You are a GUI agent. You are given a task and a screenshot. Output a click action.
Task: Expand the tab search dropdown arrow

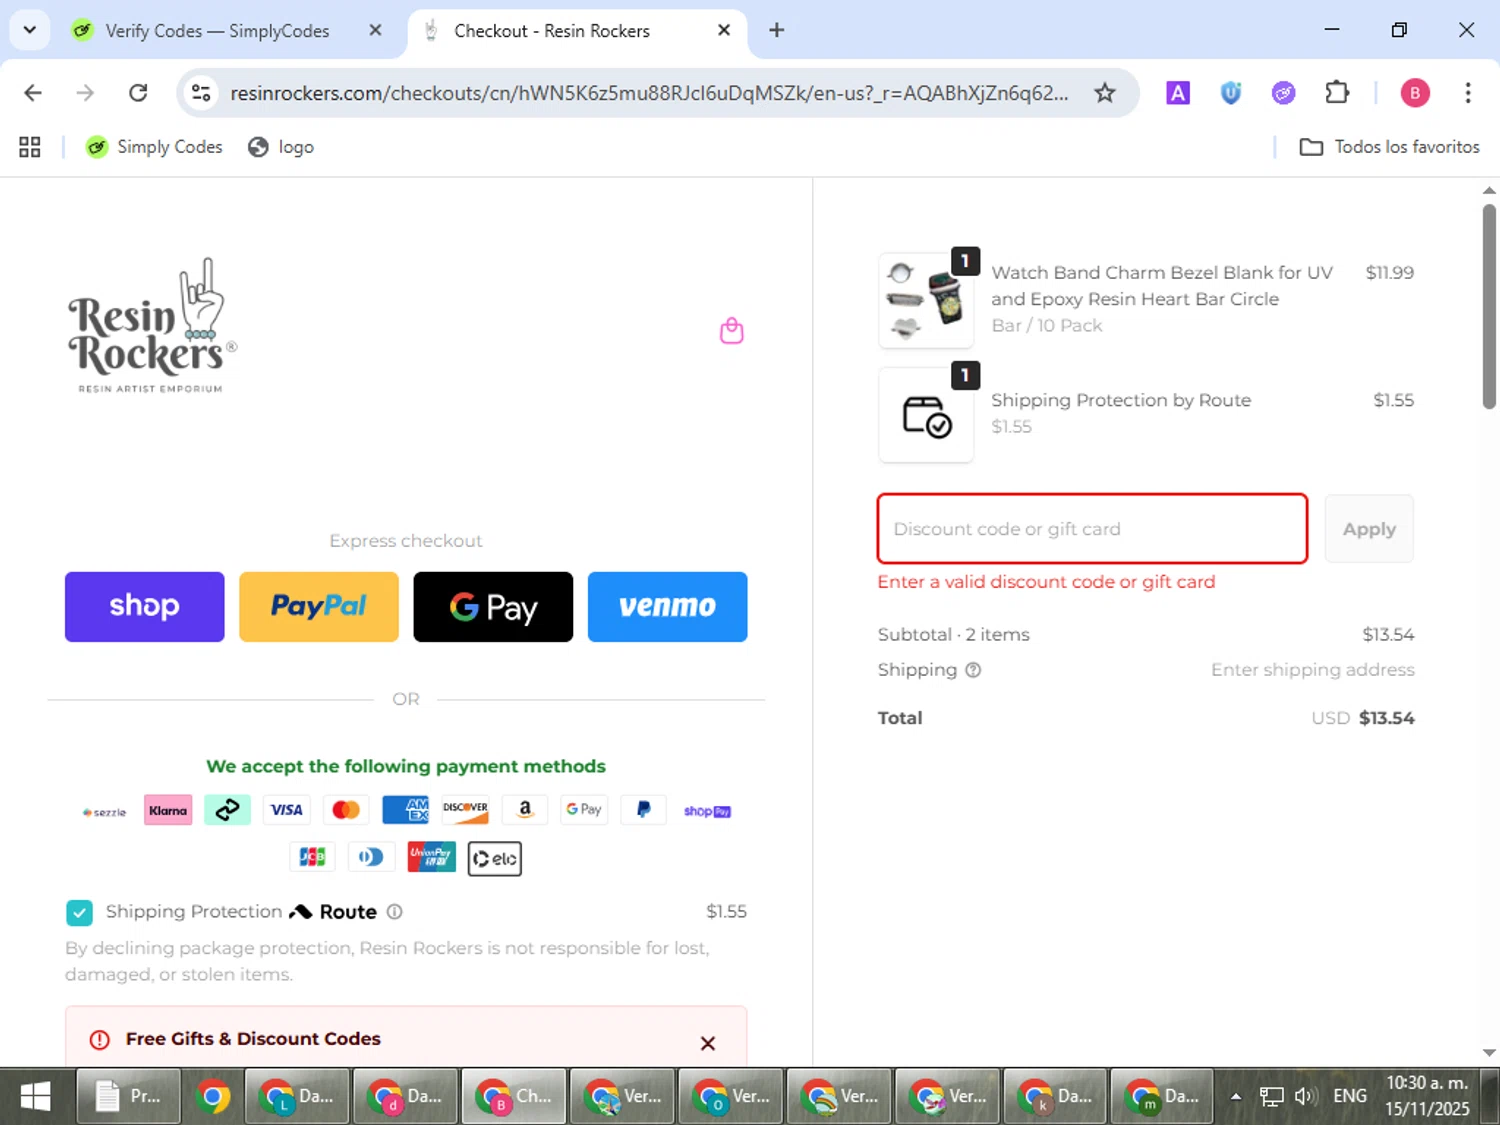[30, 30]
